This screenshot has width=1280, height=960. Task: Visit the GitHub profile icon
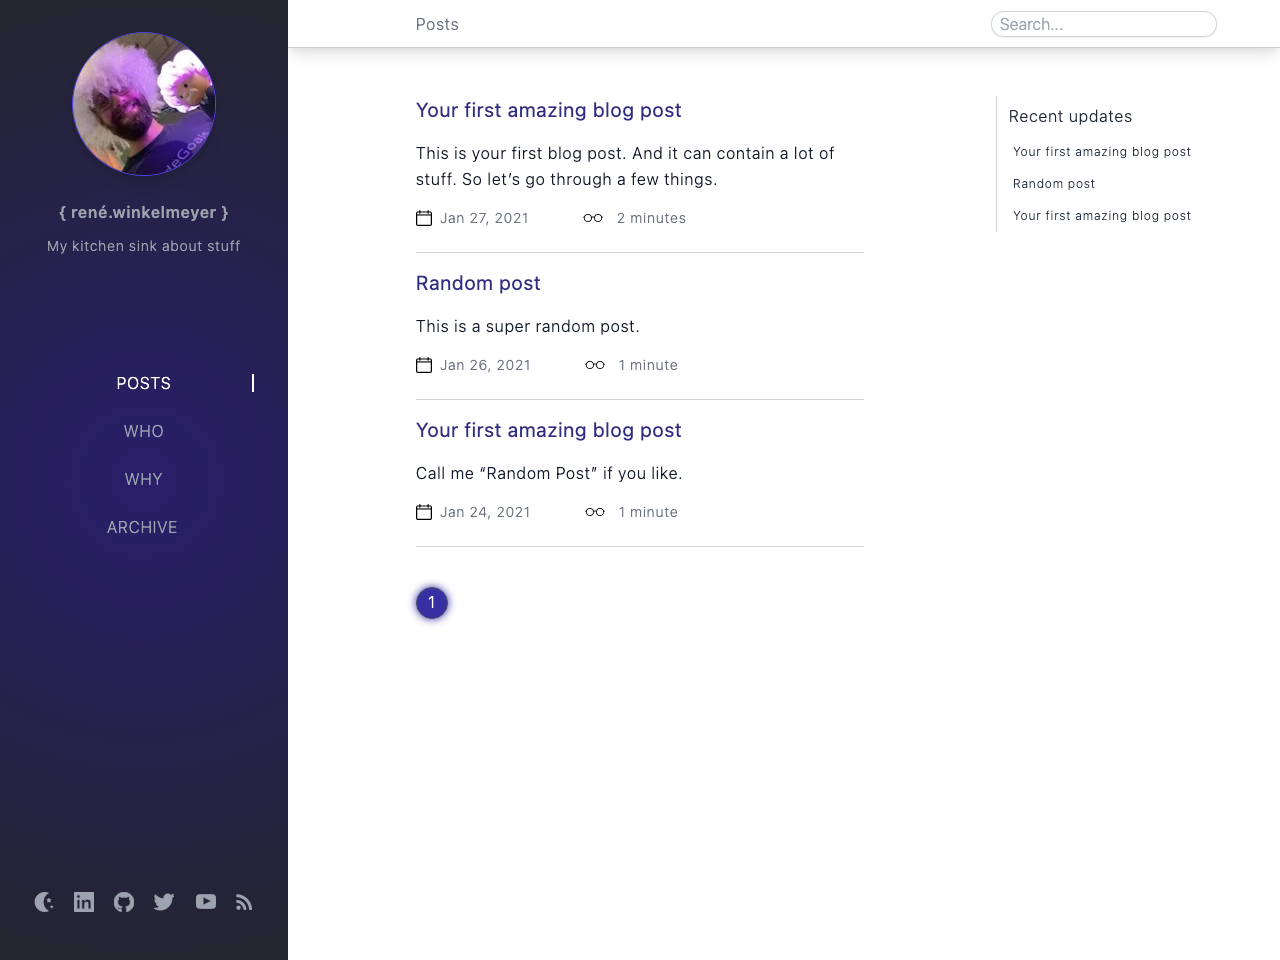point(124,902)
